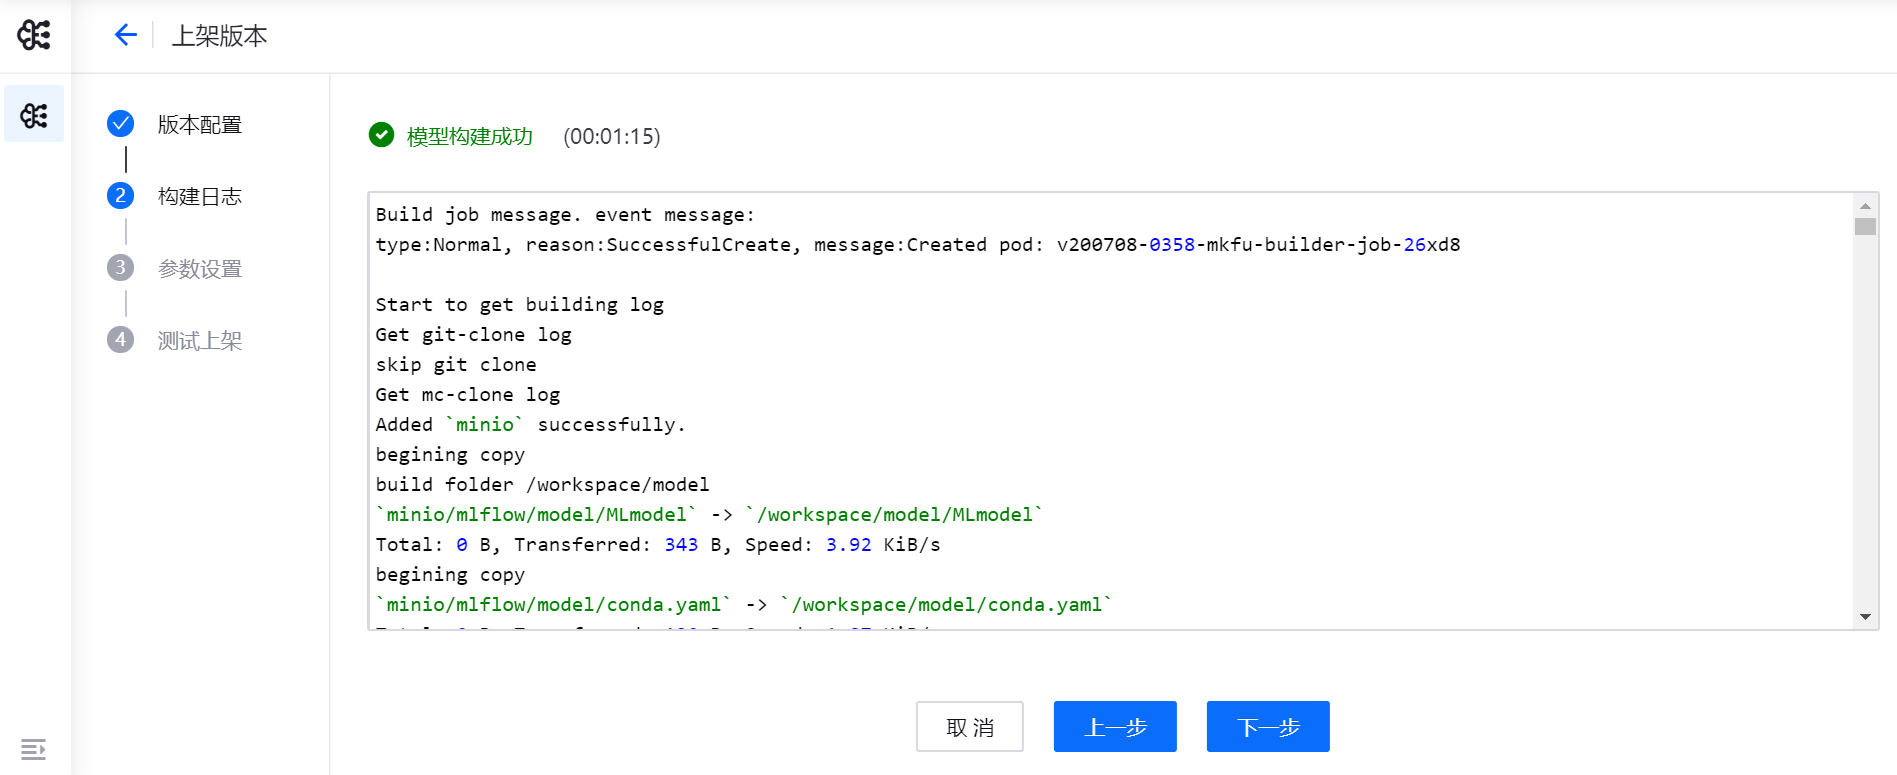Select the 测试上架 step label

click(x=200, y=341)
